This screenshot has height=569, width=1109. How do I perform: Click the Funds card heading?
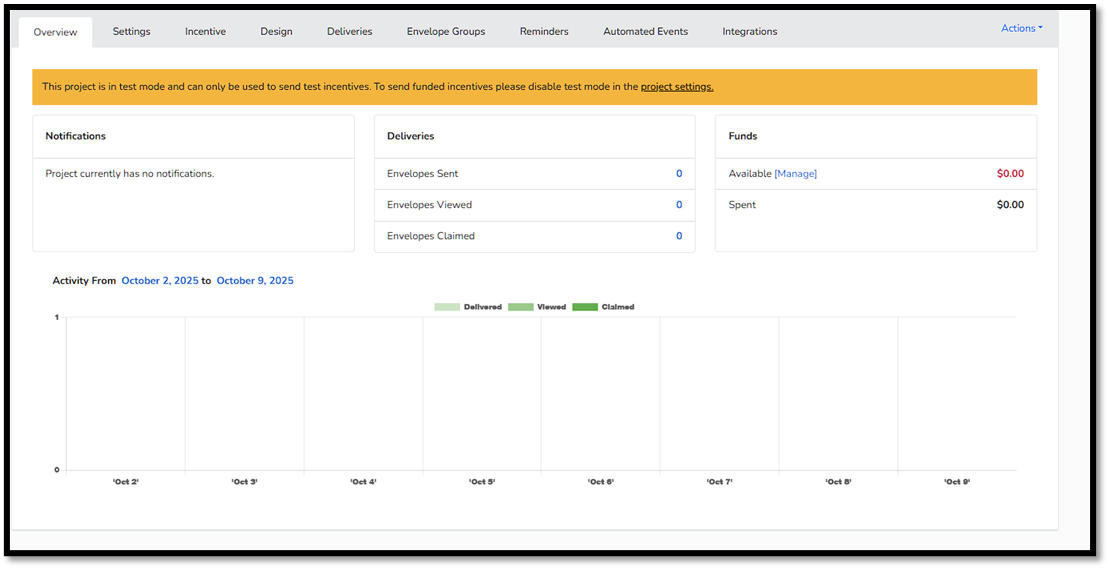(x=743, y=136)
